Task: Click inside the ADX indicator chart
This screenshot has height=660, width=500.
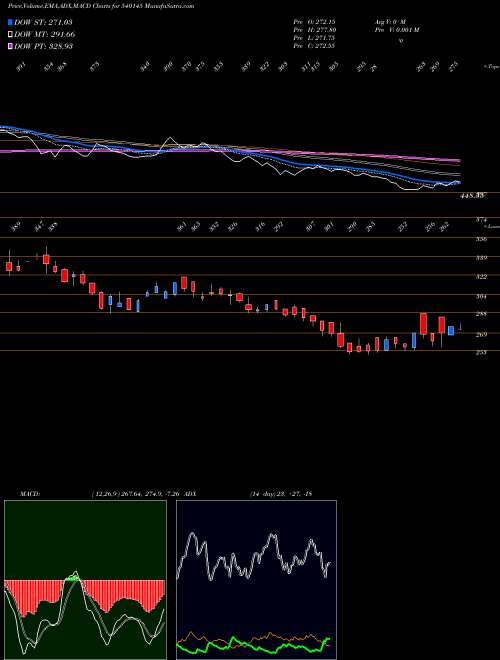Action: 256,580
